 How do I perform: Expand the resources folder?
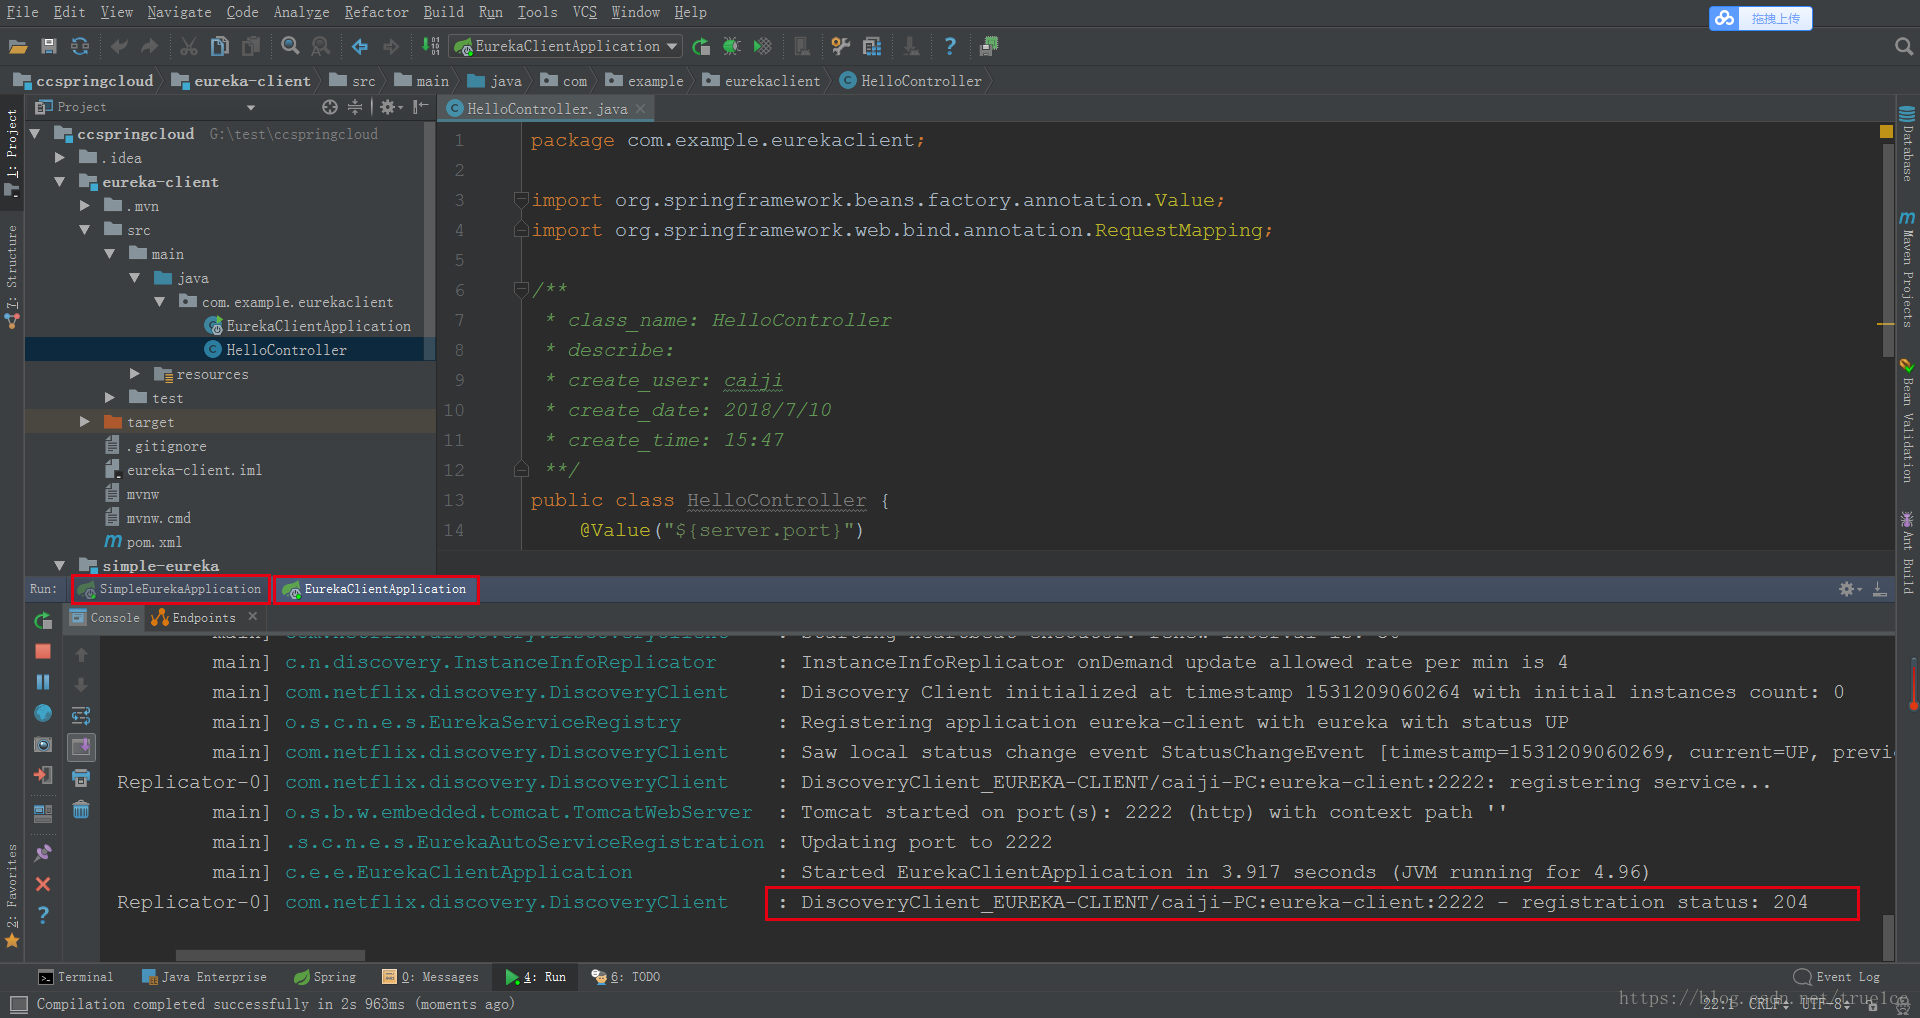(135, 373)
